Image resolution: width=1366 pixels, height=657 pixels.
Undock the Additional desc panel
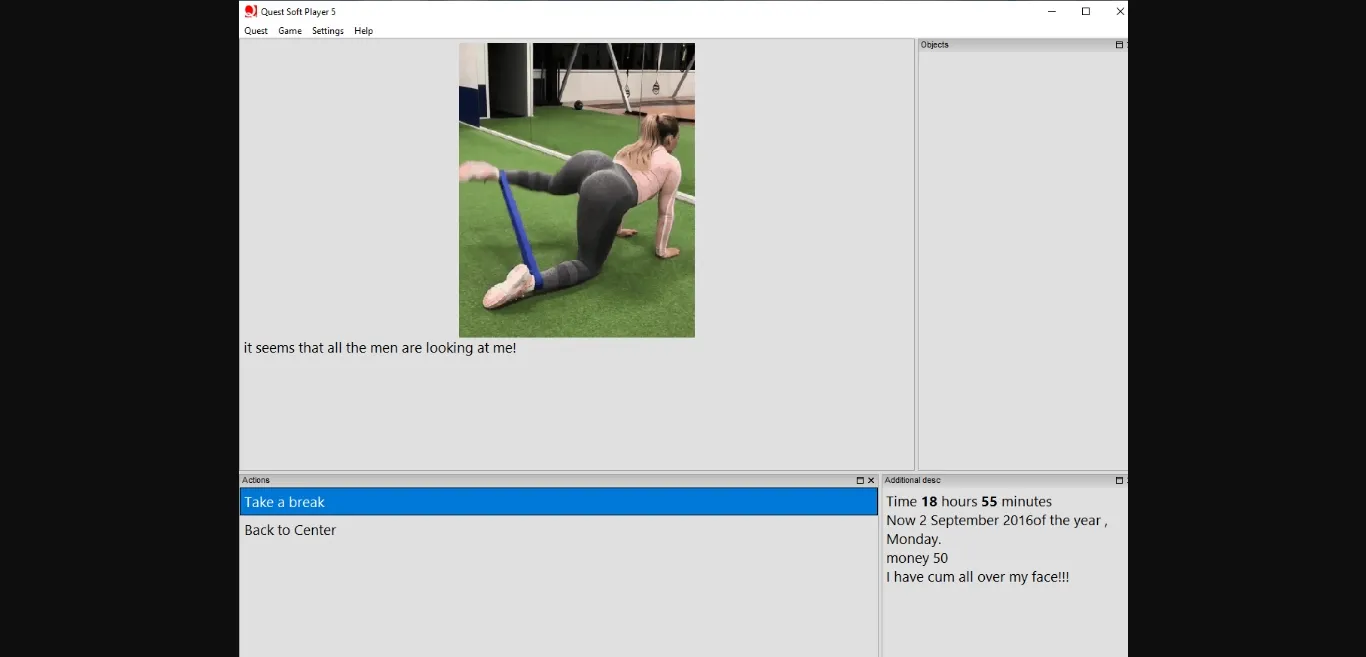1119,481
